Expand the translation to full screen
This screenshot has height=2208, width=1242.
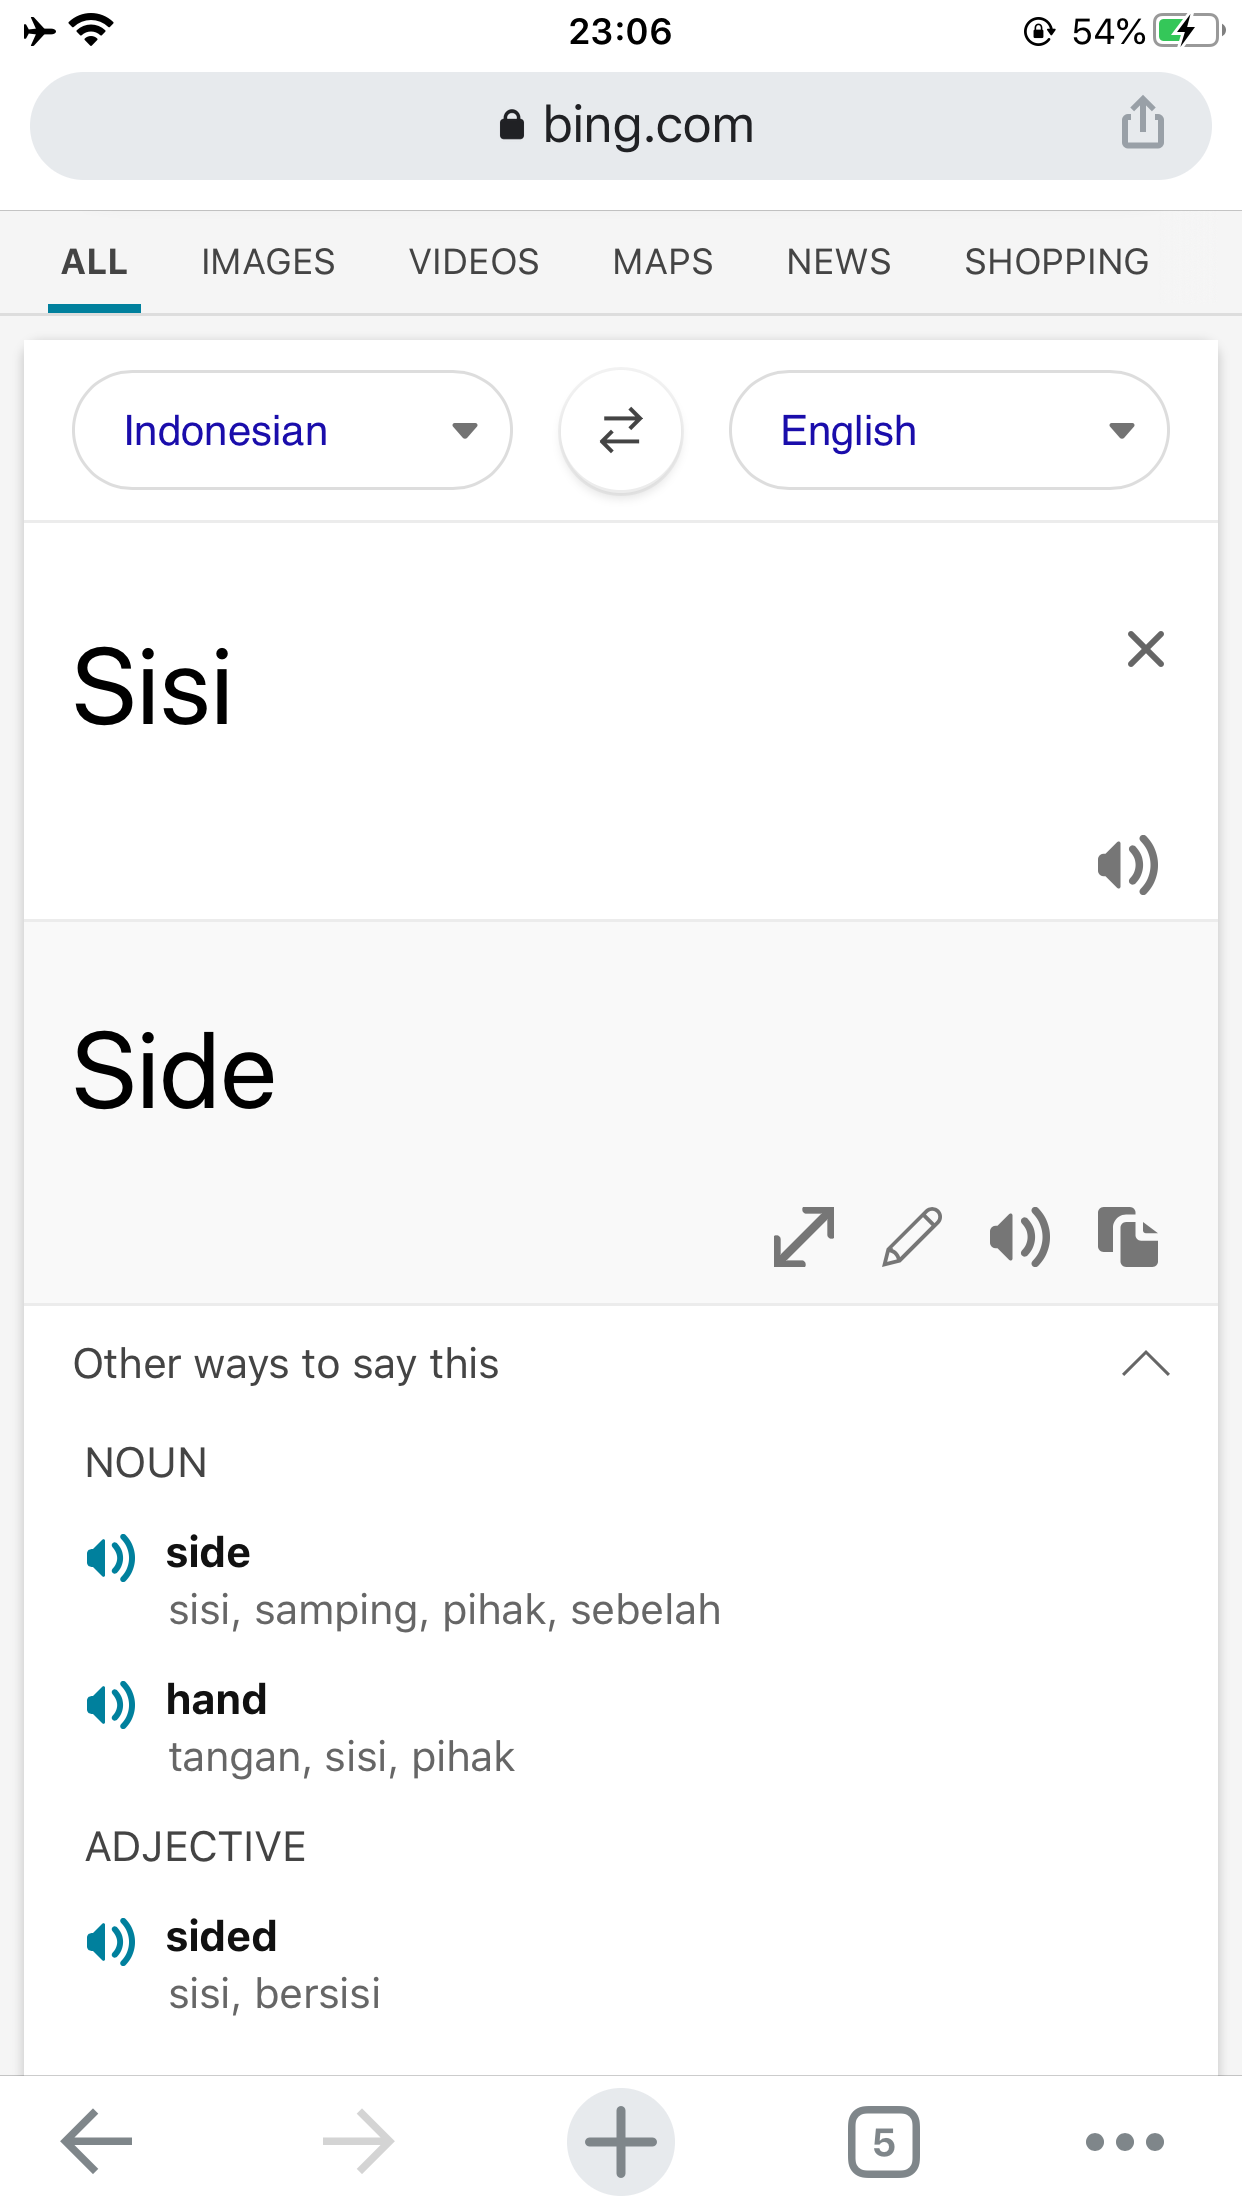tap(804, 1237)
